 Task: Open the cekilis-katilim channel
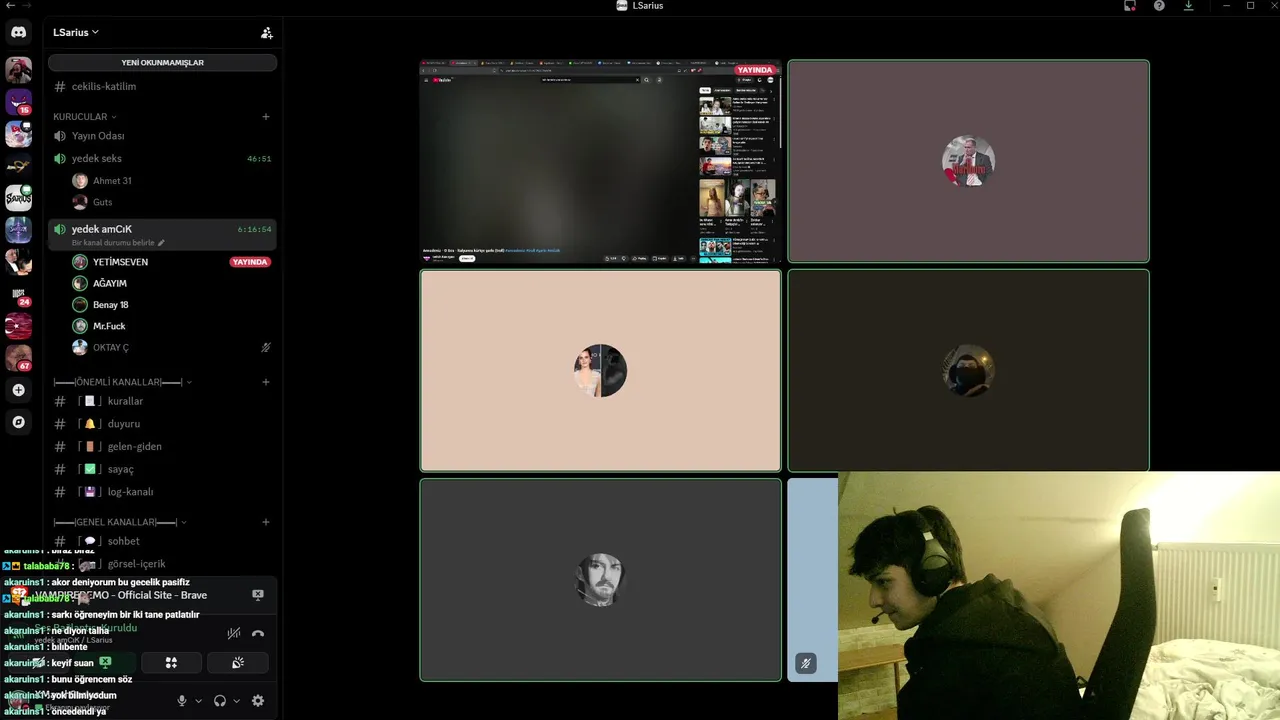point(162,86)
